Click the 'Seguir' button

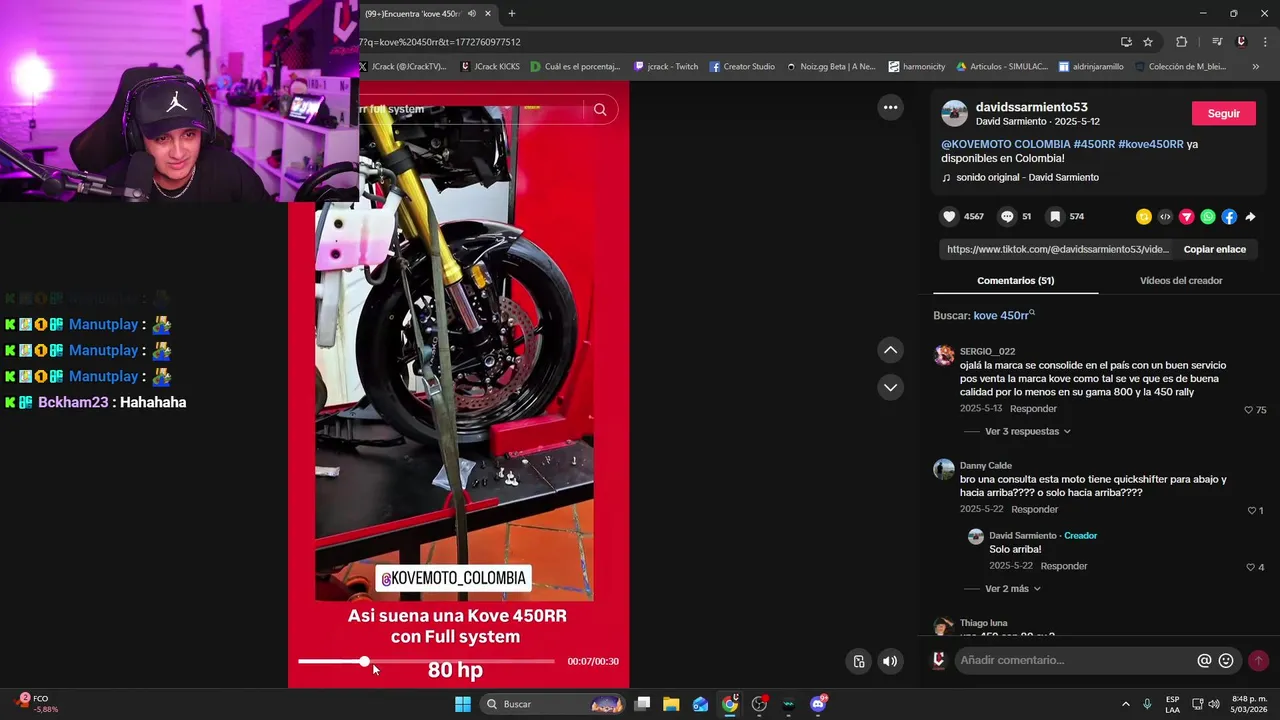[1223, 113]
